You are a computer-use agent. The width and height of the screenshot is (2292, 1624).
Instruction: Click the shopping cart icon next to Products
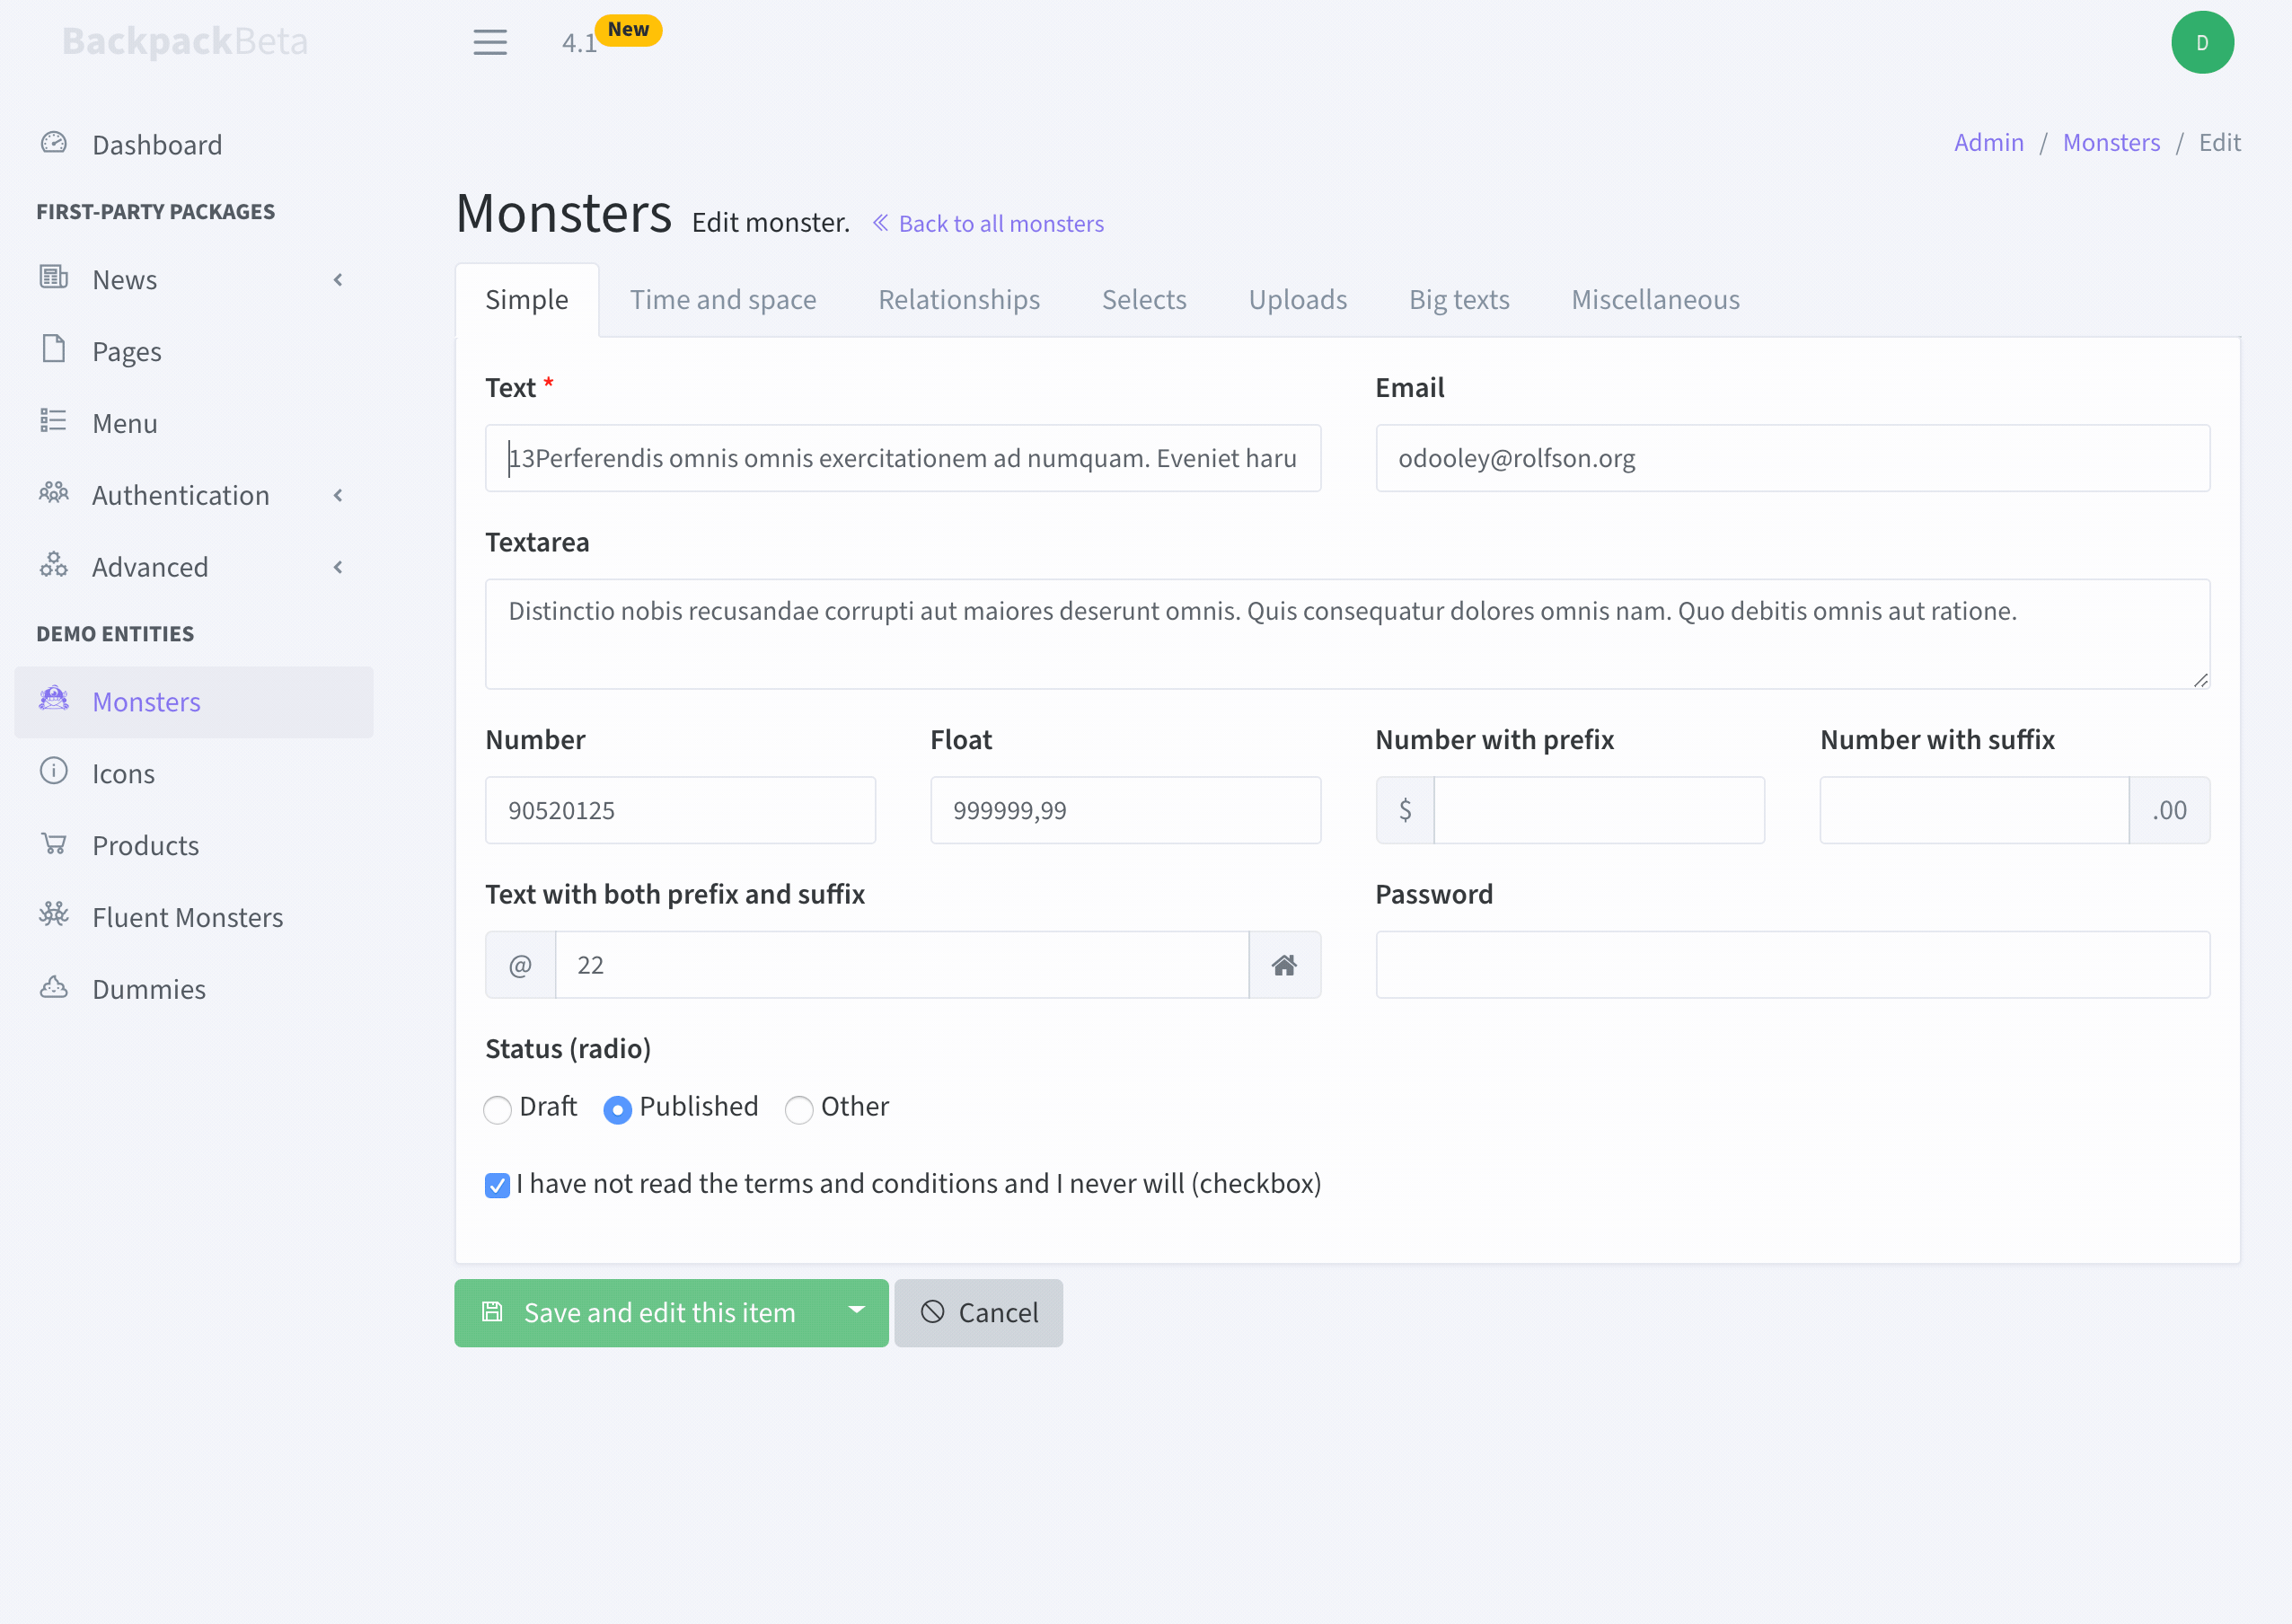[x=53, y=844]
